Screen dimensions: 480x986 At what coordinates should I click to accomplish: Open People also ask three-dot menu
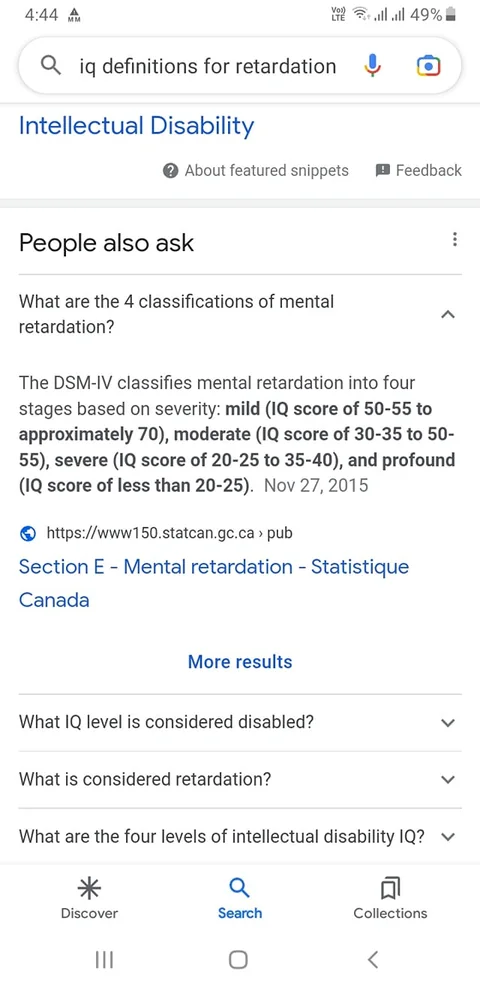tap(455, 240)
